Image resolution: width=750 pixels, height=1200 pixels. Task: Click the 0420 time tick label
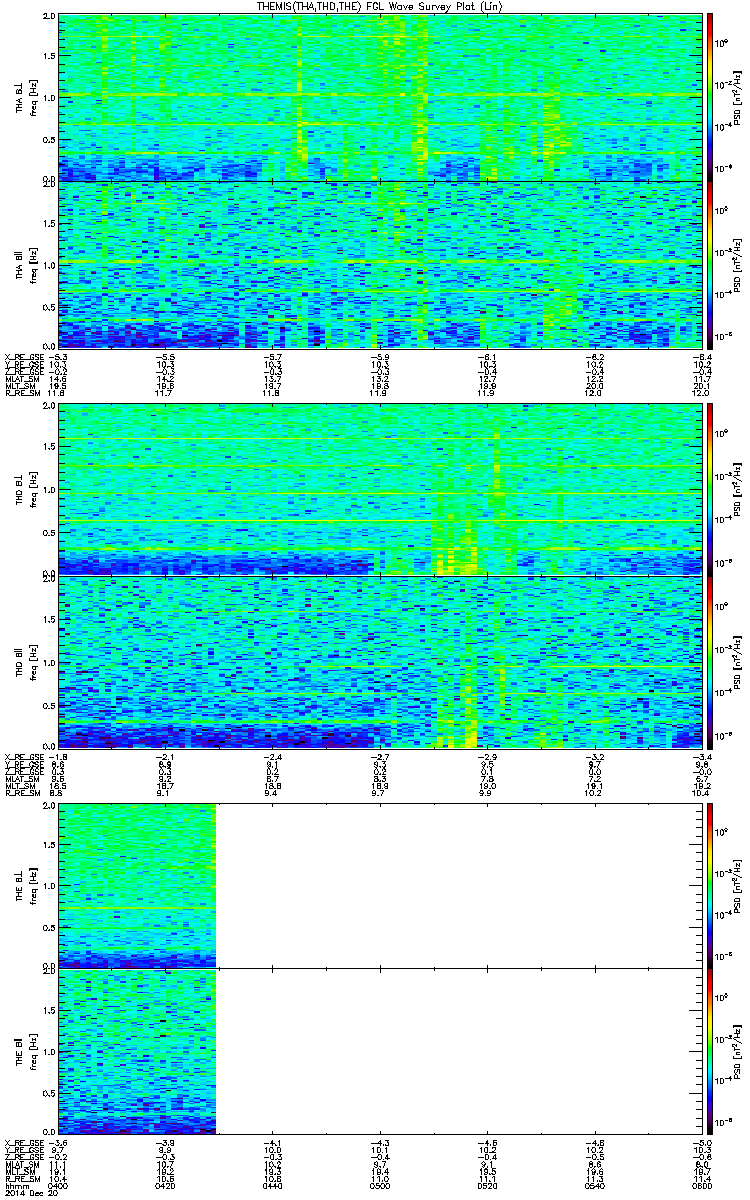click(x=165, y=1186)
